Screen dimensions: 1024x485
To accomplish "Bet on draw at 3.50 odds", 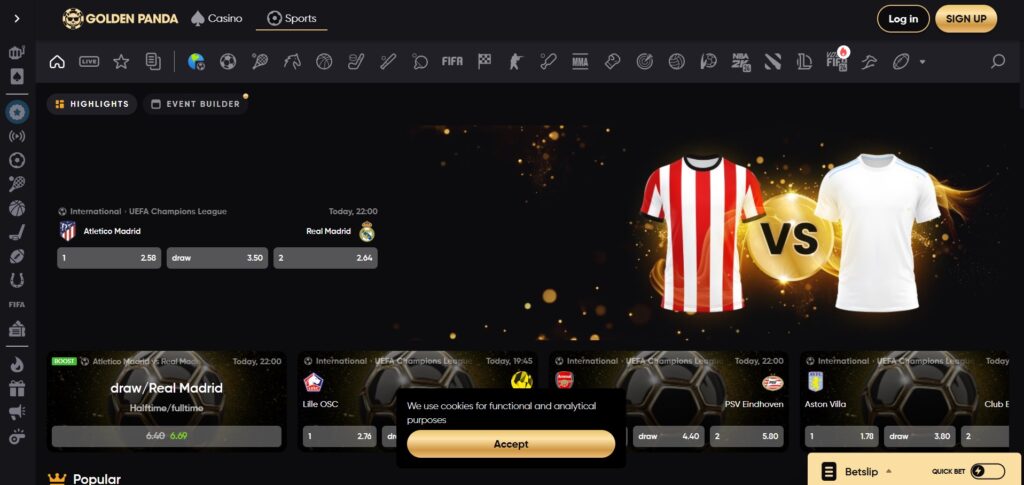I will [217, 258].
